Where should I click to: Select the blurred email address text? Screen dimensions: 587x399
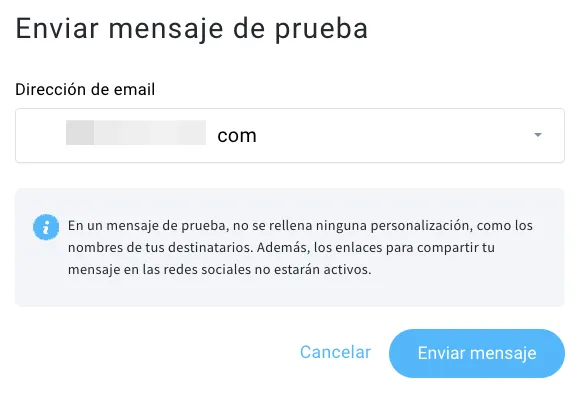[x=136, y=133]
